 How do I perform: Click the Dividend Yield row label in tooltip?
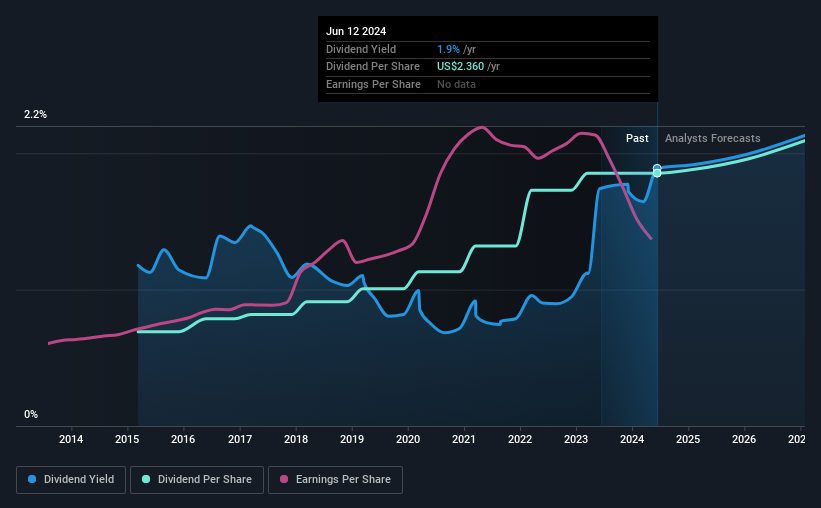(361, 49)
